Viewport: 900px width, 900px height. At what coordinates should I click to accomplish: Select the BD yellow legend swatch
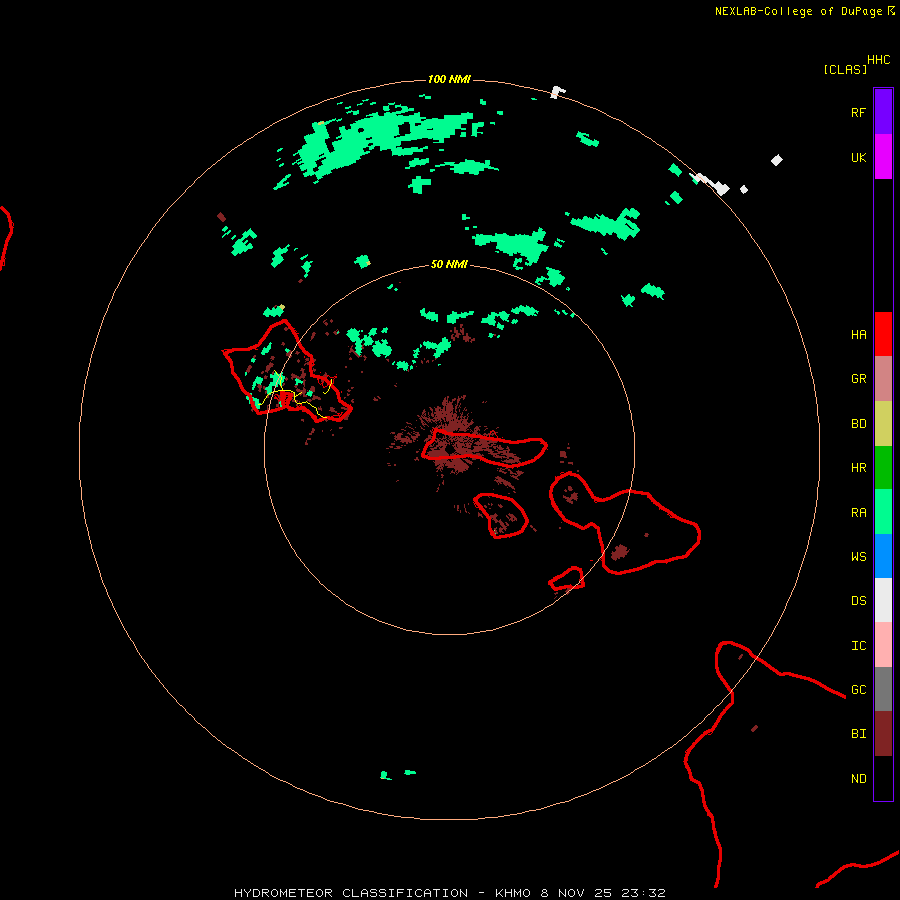pos(883,424)
